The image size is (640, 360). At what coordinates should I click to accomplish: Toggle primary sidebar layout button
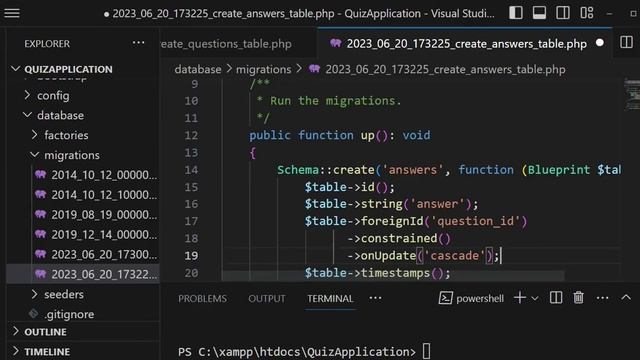point(516,13)
